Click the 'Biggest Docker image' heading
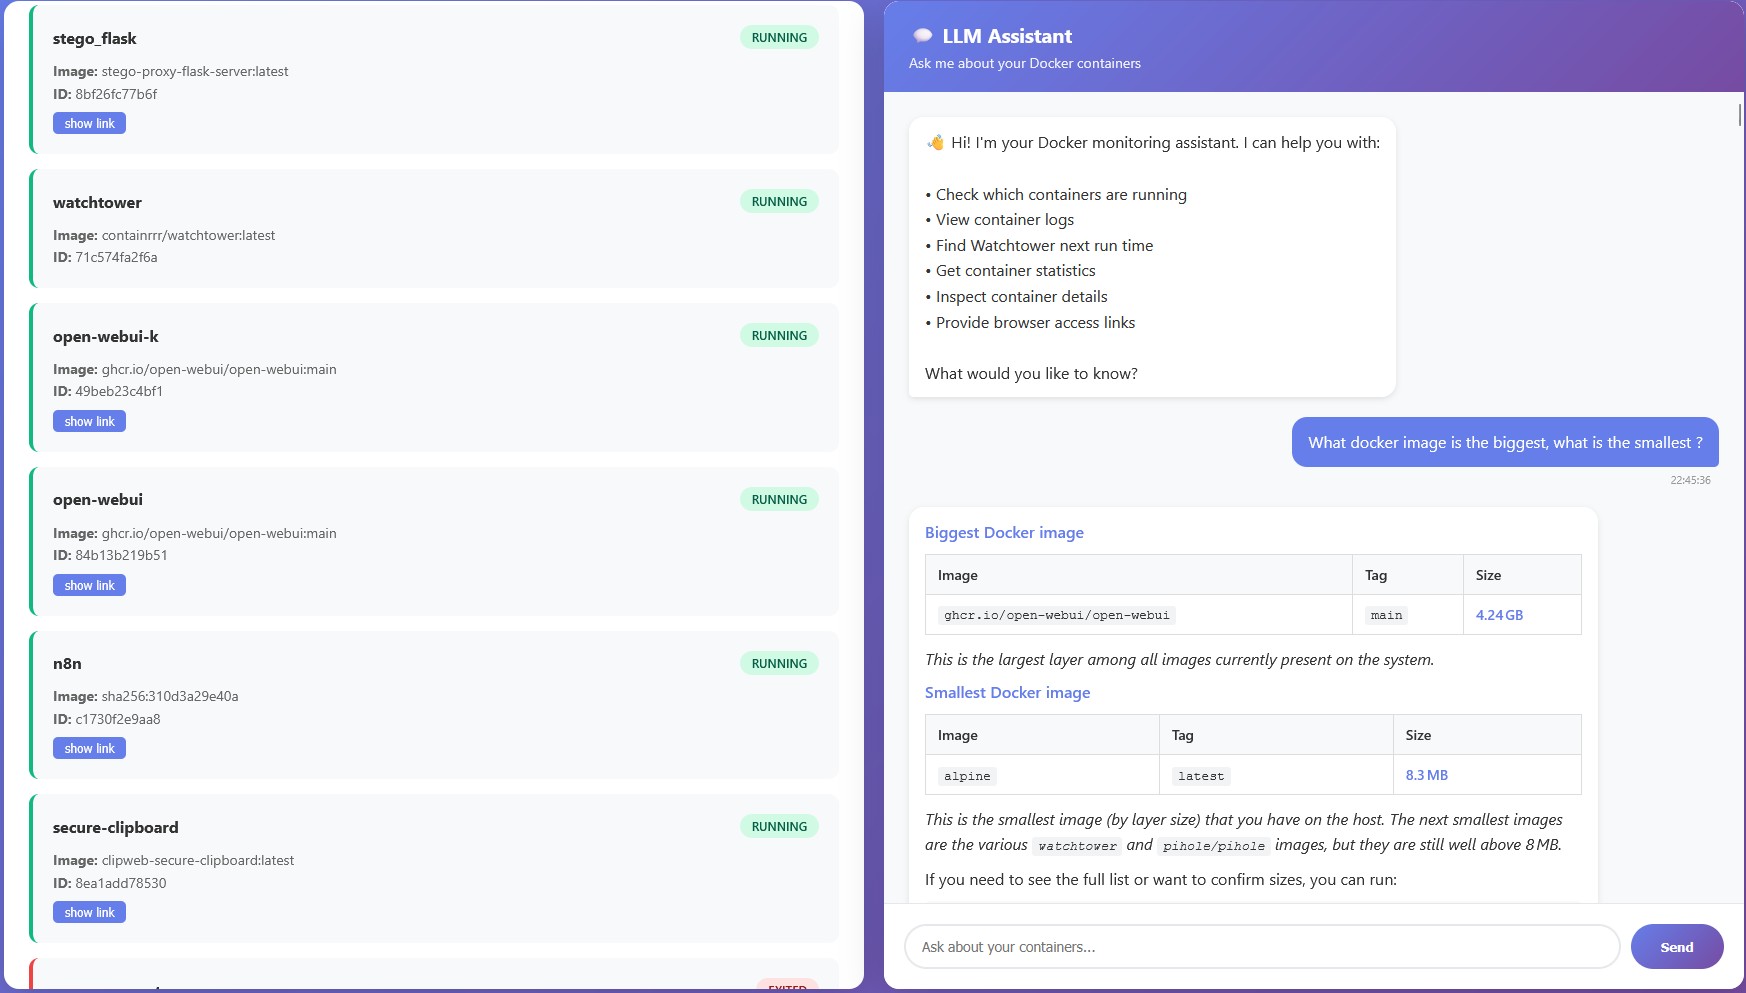The height and width of the screenshot is (993, 1746). (x=1004, y=533)
